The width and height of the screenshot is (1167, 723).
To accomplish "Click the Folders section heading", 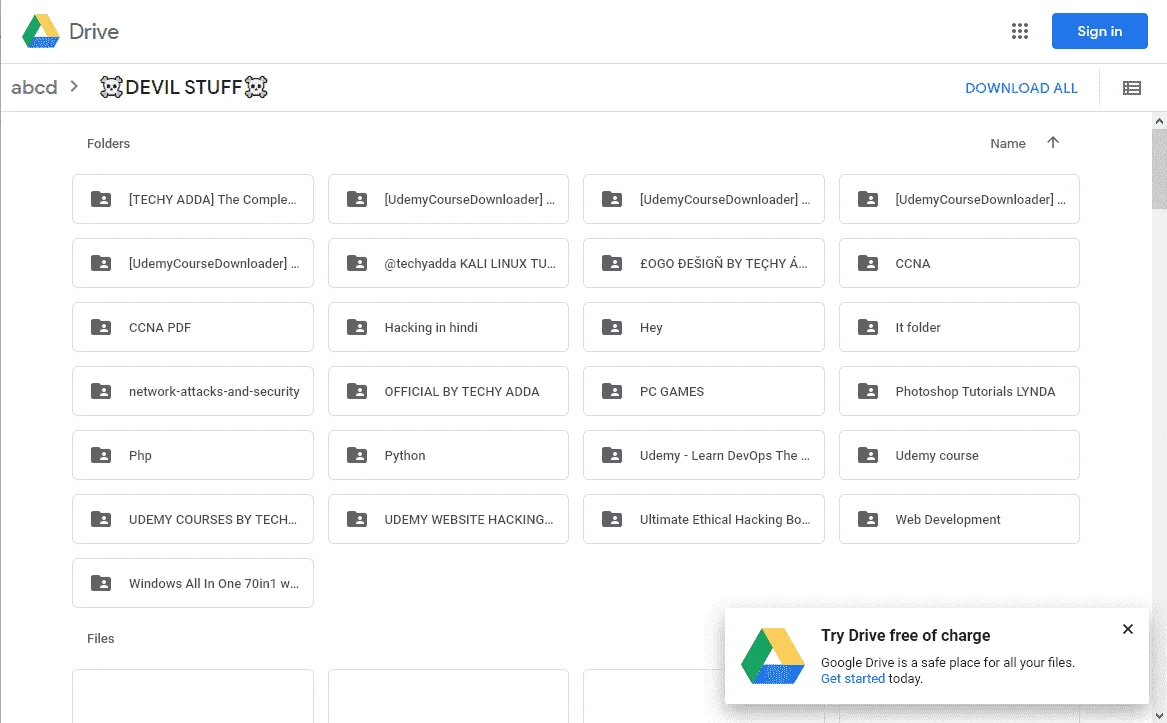I will (109, 144).
